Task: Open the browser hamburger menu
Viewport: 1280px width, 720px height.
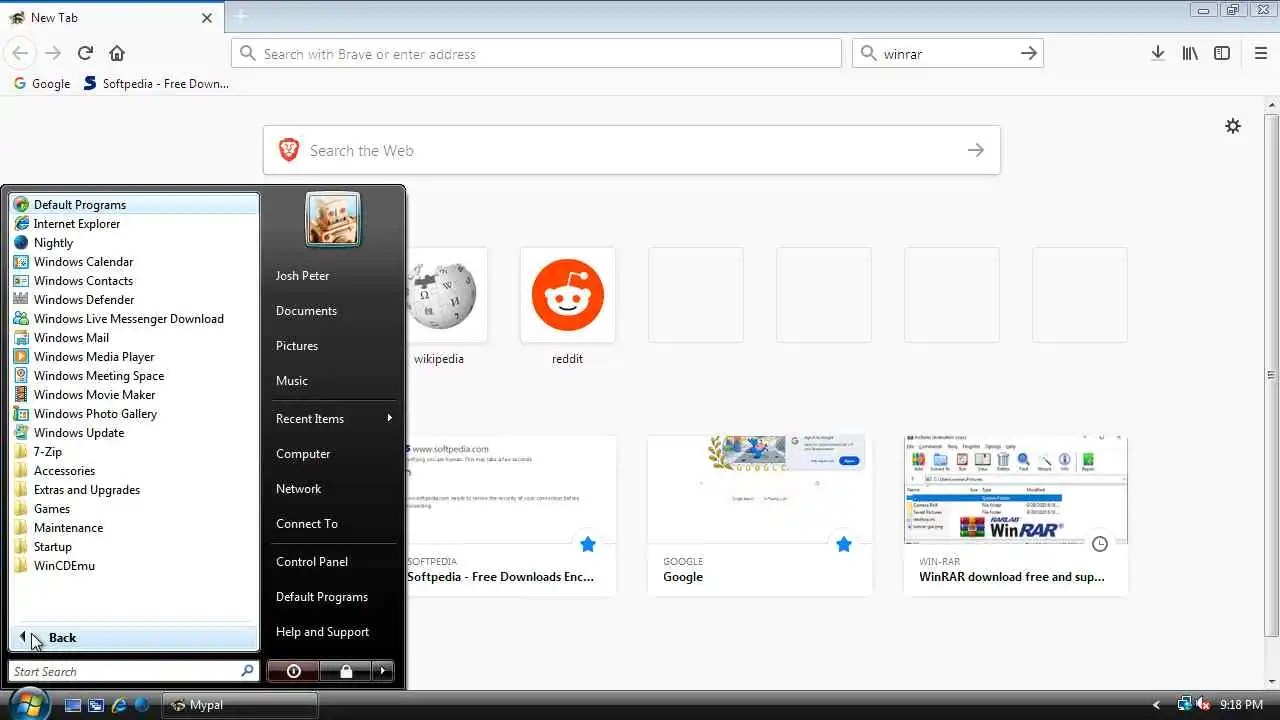Action: point(1261,53)
